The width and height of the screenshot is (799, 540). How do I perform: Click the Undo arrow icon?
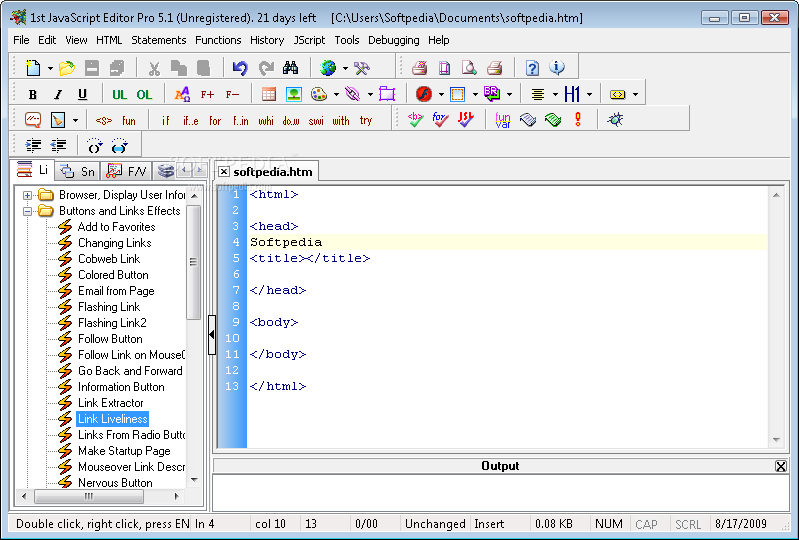coord(239,68)
